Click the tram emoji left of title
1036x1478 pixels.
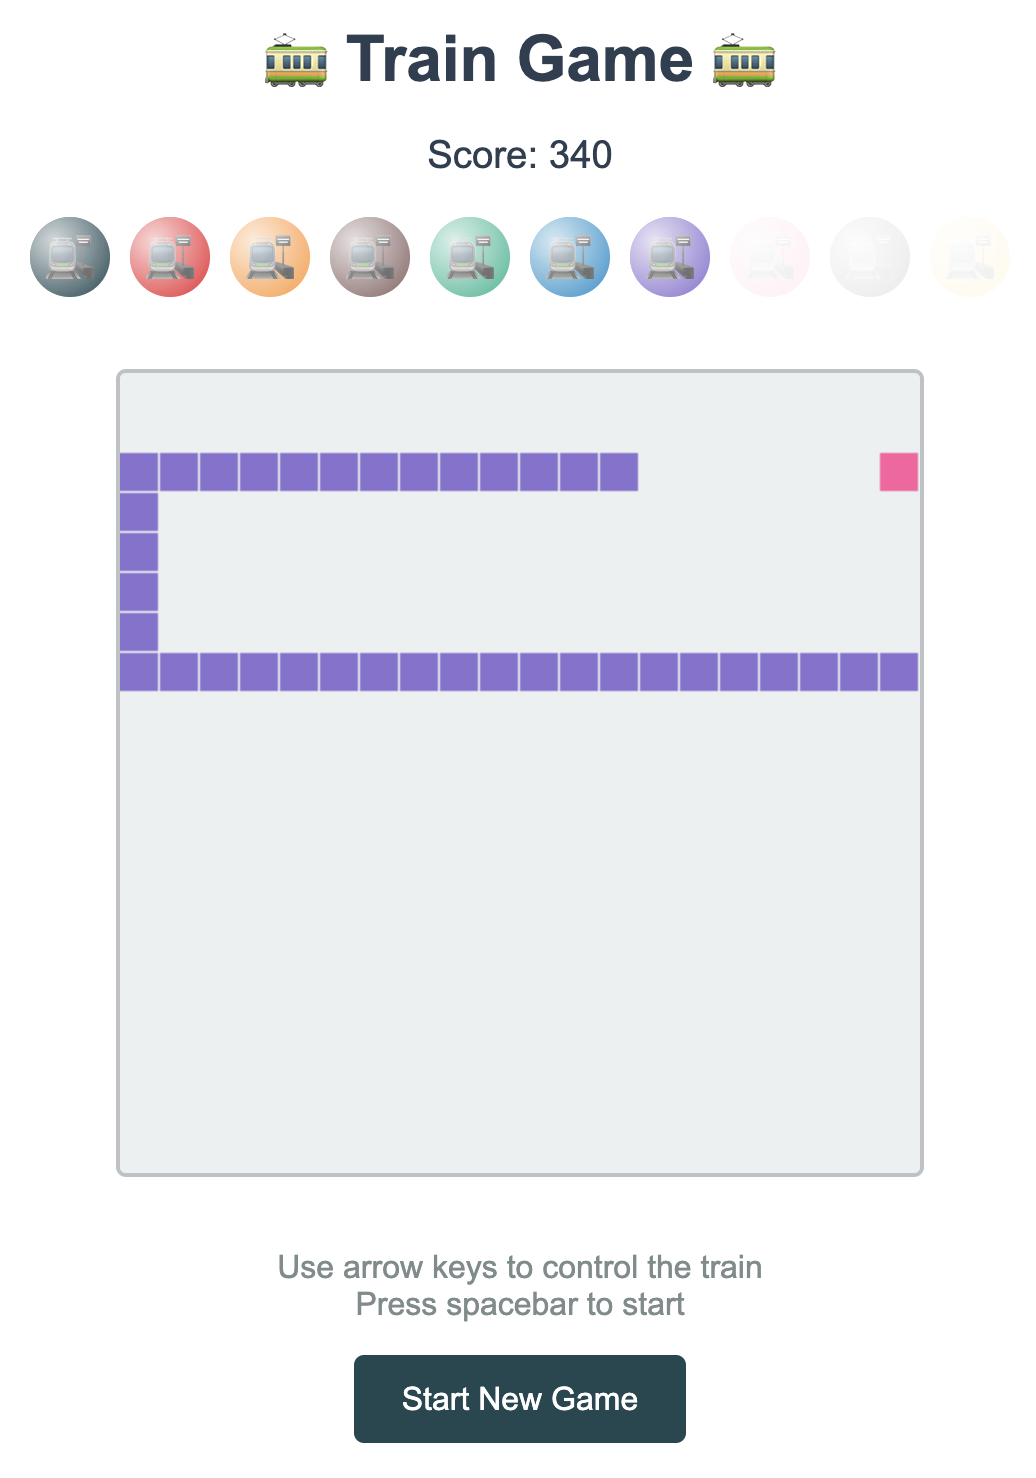coord(296,60)
